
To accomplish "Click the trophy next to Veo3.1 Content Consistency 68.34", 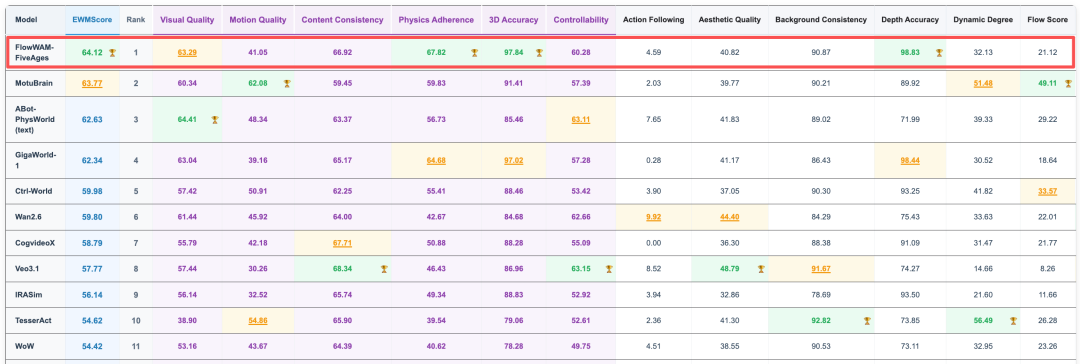I will (384, 269).
